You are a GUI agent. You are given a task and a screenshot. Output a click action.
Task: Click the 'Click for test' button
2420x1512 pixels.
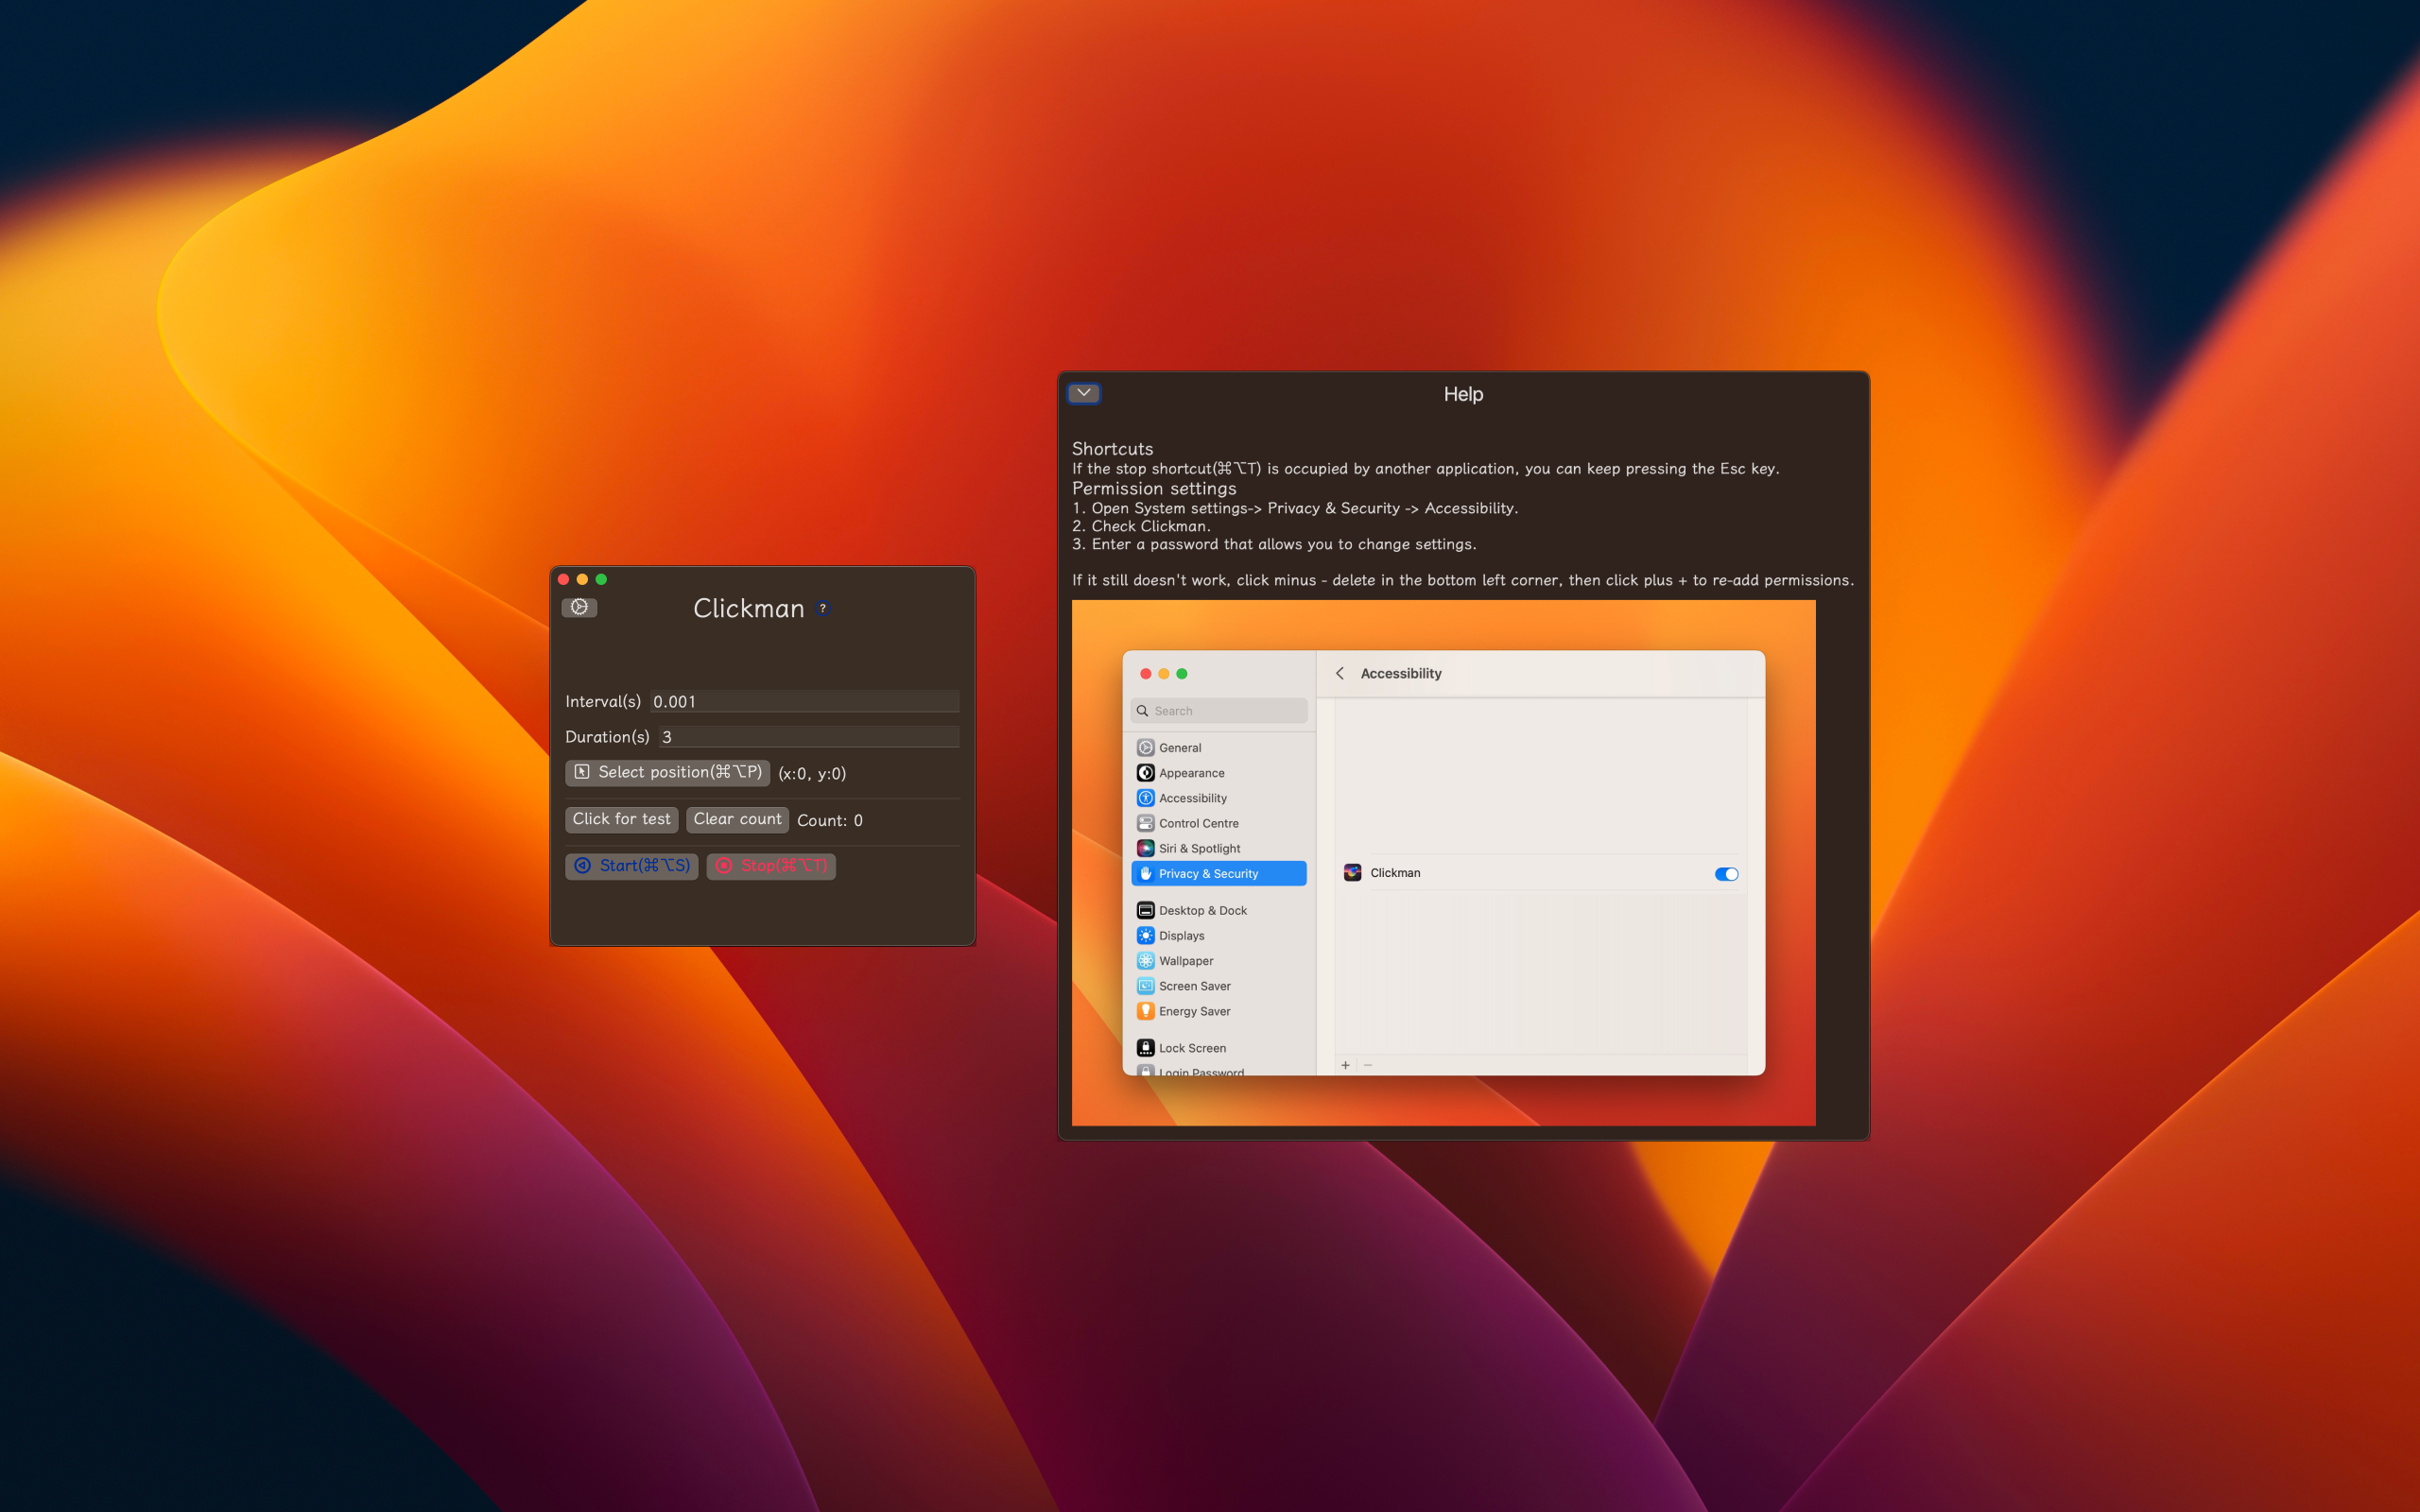[x=621, y=819]
